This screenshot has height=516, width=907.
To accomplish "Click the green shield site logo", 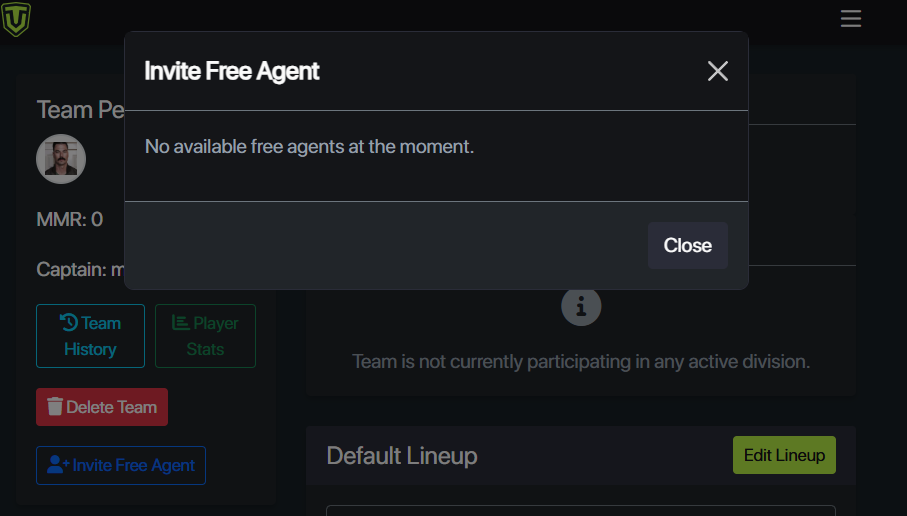I will pyautogui.click(x=16, y=19).
